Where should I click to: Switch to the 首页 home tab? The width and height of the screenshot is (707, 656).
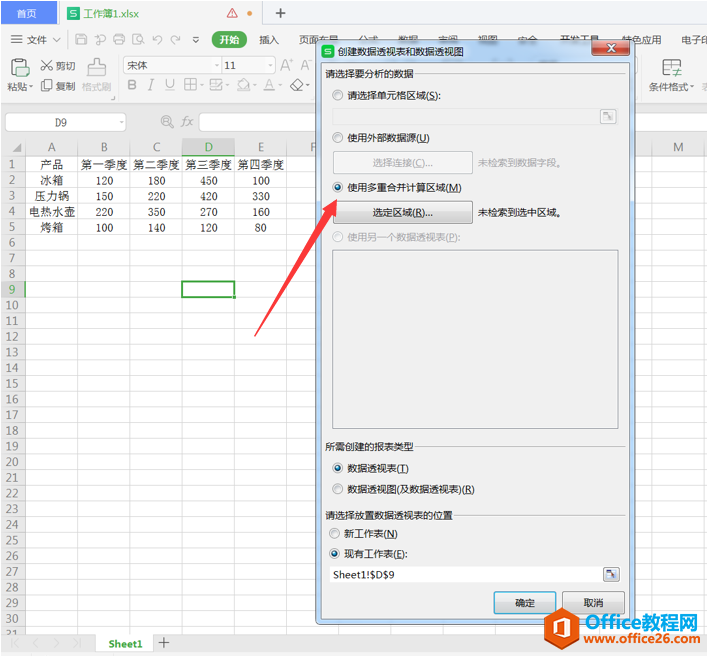click(x=27, y=14)
